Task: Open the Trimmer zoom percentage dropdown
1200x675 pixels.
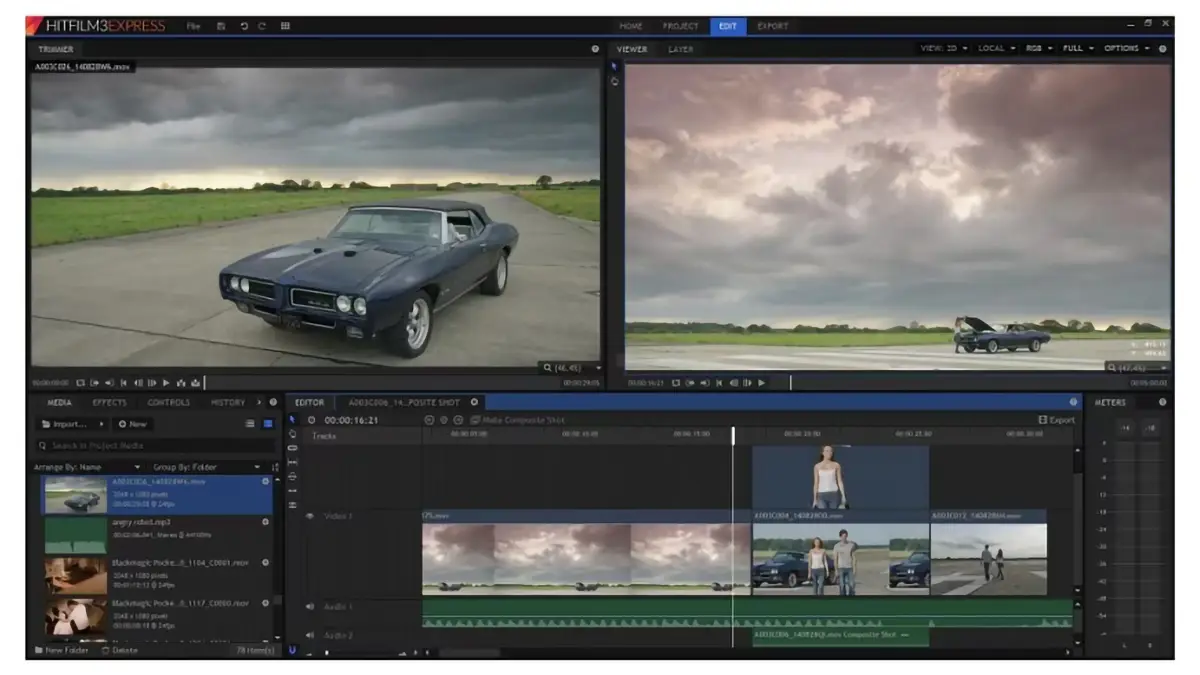Action: click(x=571, y=368)
